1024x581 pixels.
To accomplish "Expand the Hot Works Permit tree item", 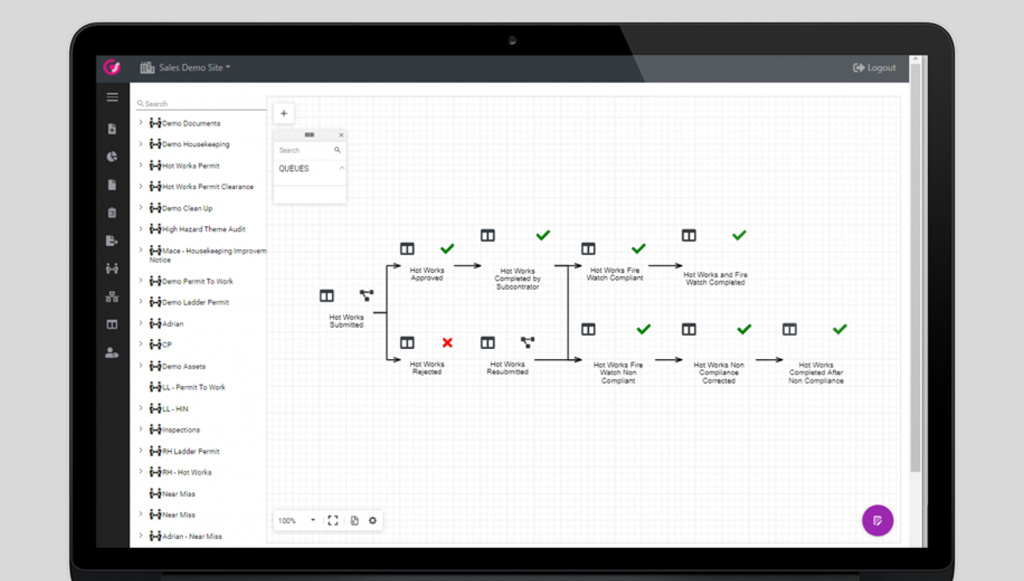I will [140, 165].
